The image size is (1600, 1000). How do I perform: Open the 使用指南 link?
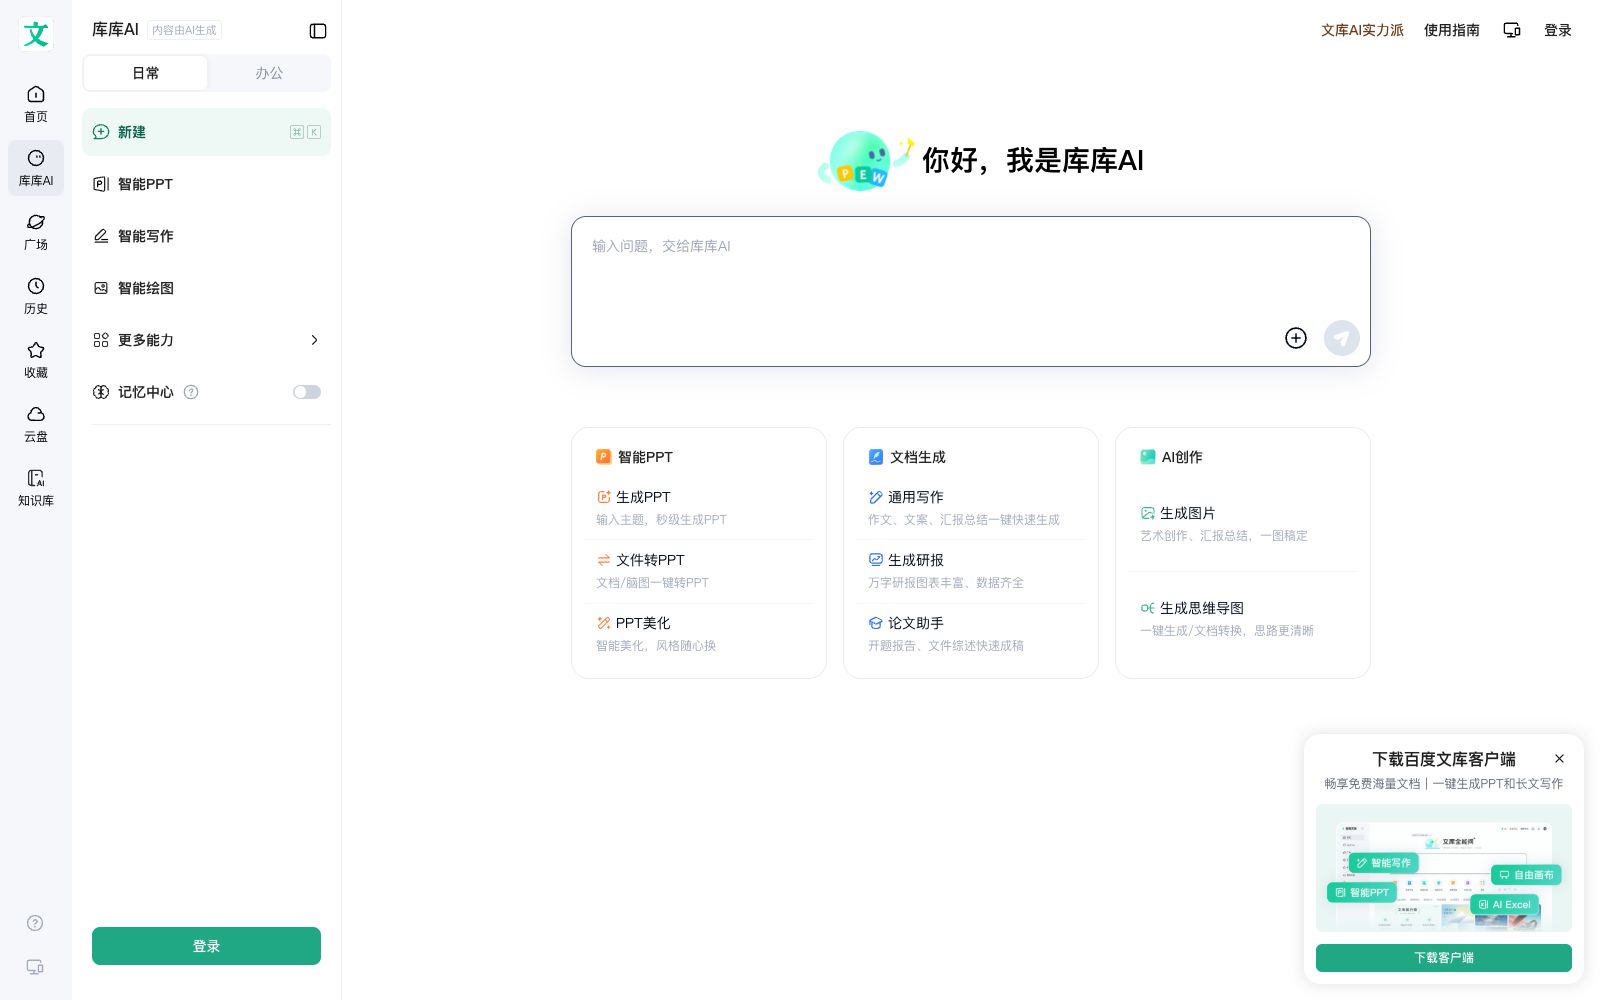(1452, 30)
